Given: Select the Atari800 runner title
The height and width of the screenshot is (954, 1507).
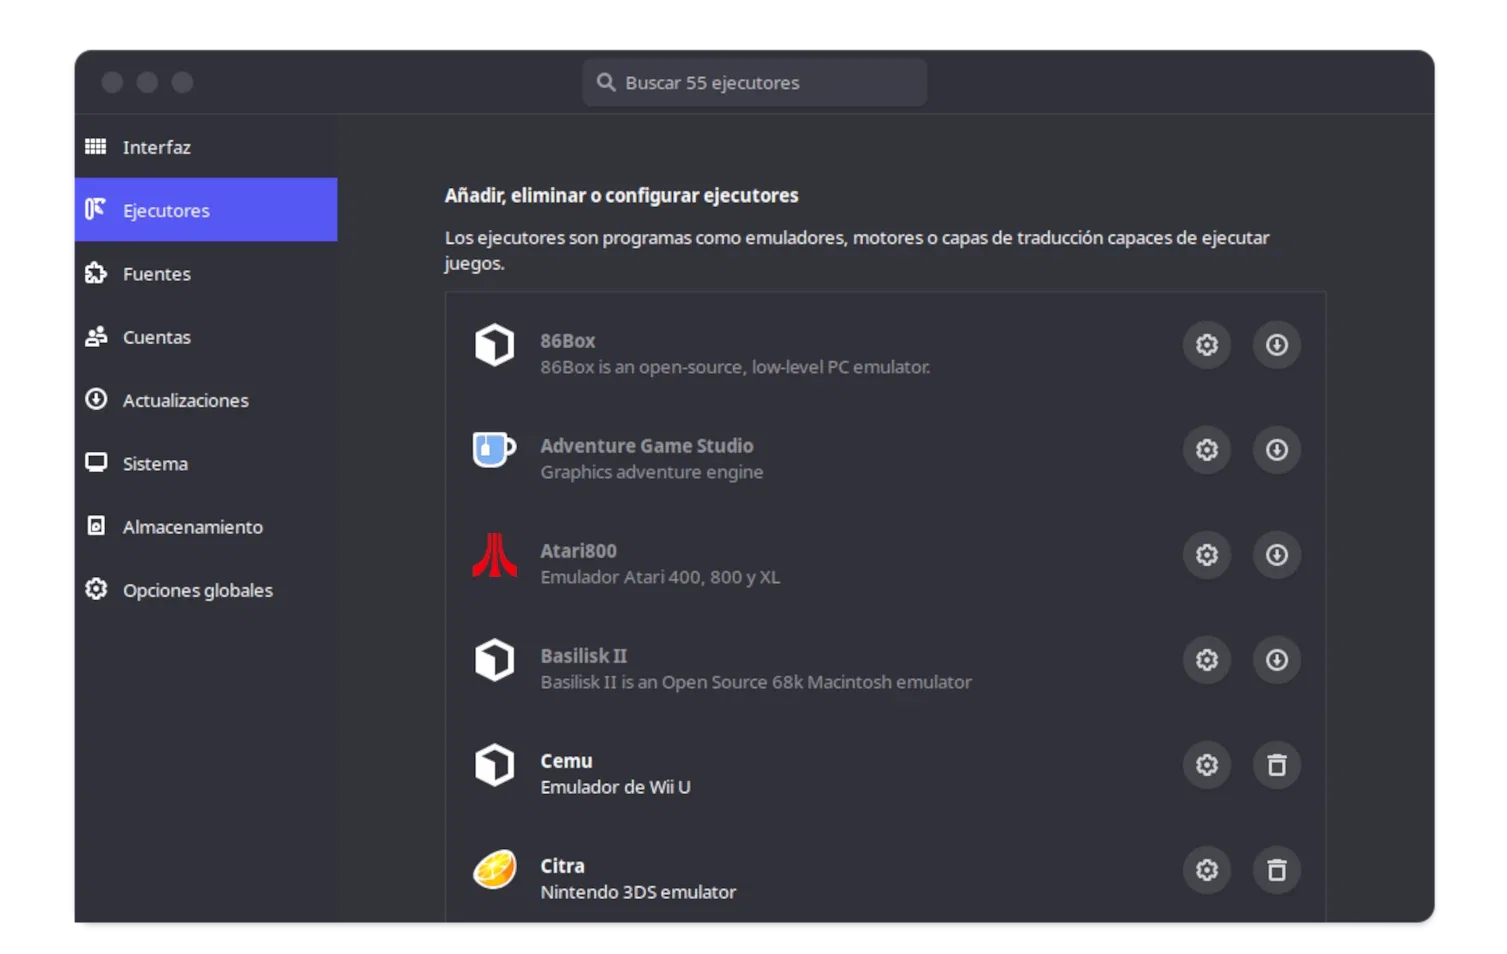Looking at the screenshot, I should click(579, 551).
